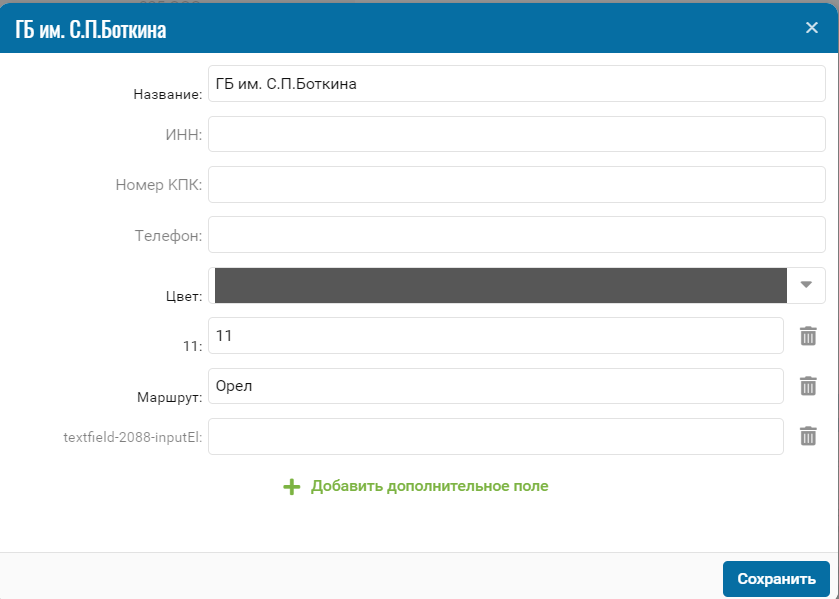Remove the Маршрут field using trash icon
Image resolution: width=839 pixels, height=599 pixels.
tap(808, 386)
